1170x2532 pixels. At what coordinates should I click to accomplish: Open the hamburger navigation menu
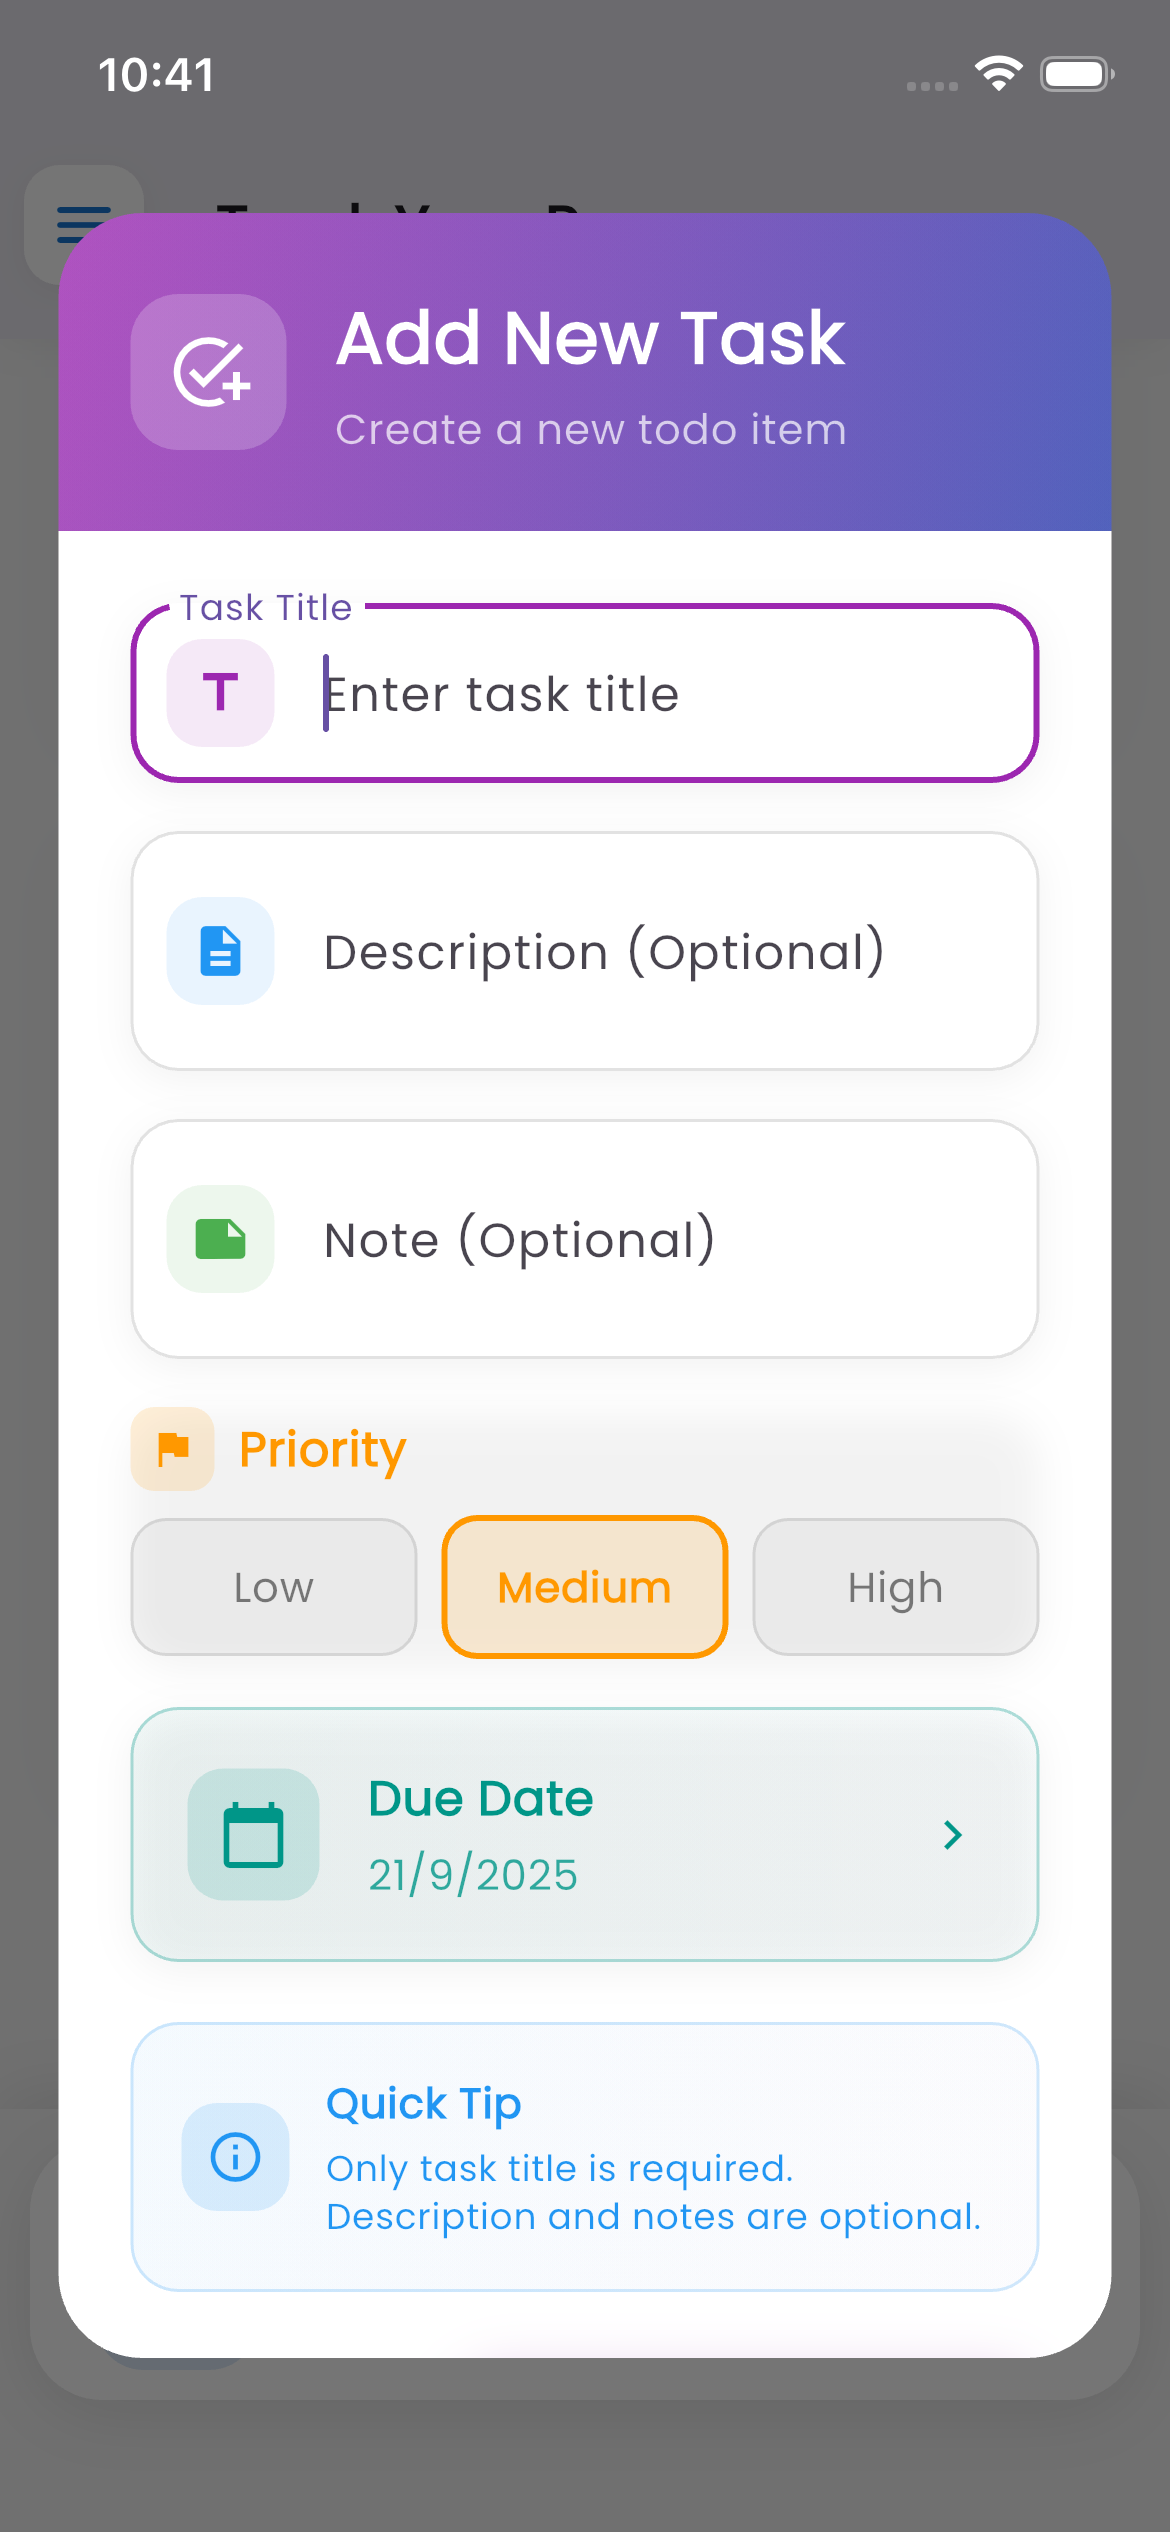coord(83,223)
